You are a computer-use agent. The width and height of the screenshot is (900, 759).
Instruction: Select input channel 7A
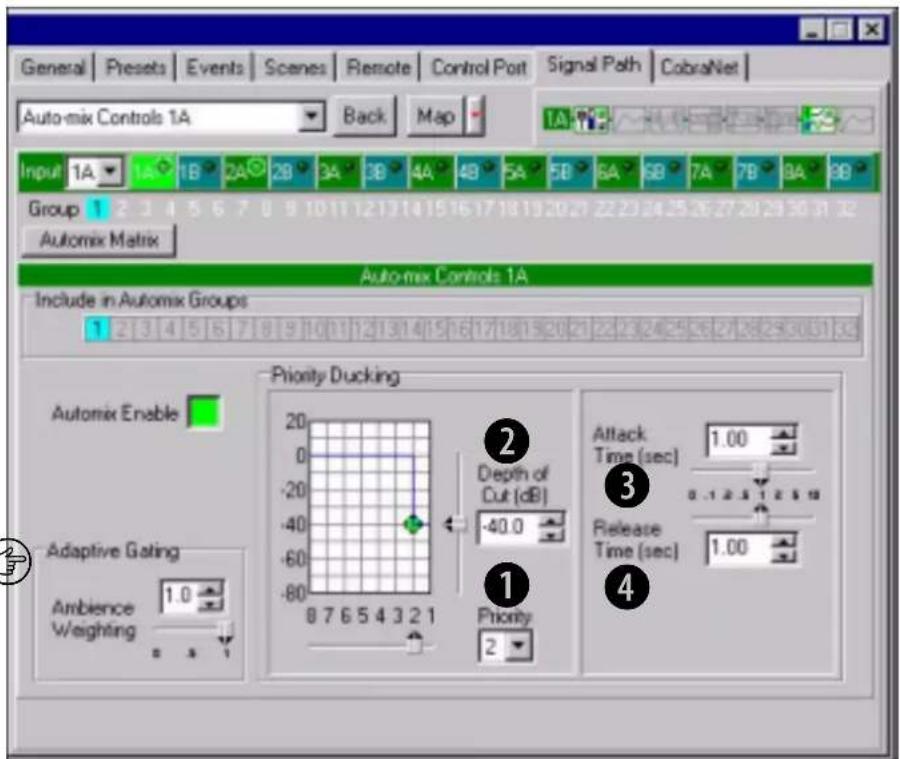coord(711,172)
